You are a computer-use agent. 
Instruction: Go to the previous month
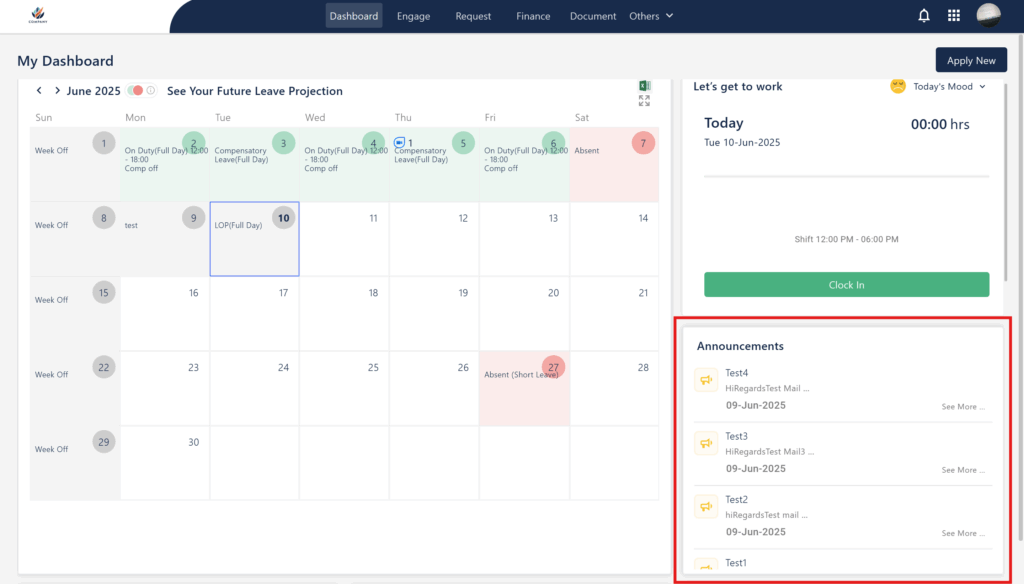point(39,91)
